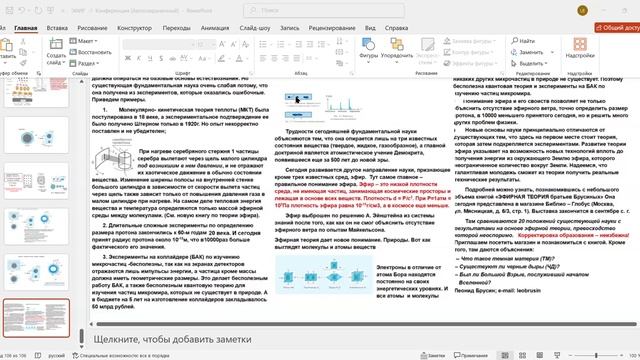Click the Примечания comments button
Screen dimensions: 640x360
[471, 355]
